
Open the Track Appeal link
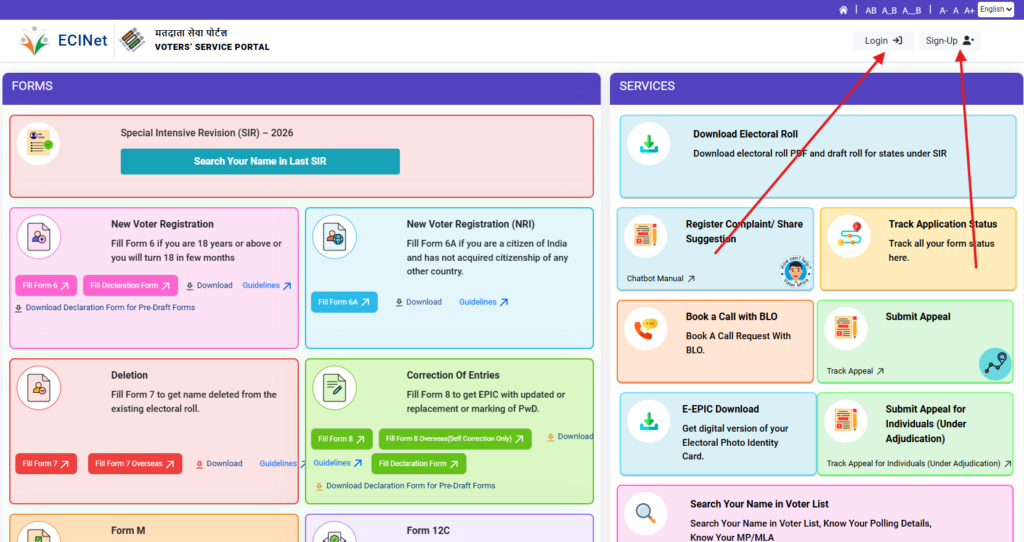point(855,371)
